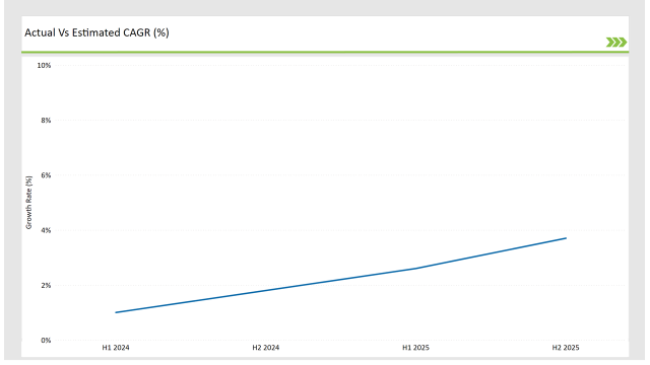
Task: Click the 6% y-axis label
Action: point(46,175)
